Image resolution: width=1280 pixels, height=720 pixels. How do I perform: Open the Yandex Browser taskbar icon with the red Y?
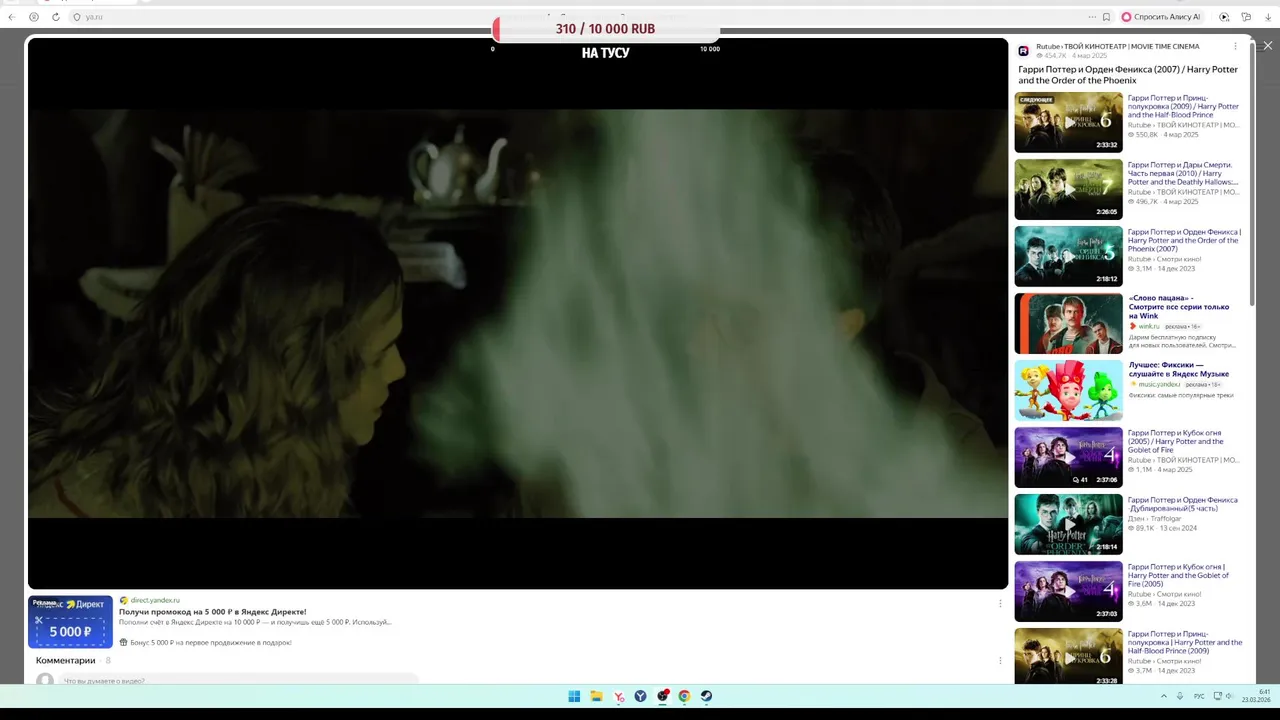coord(619,696)
